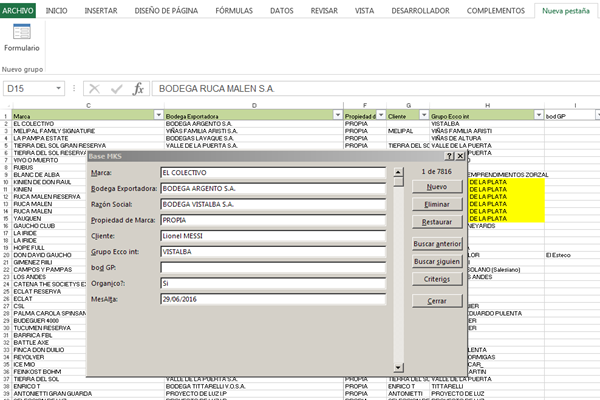Close the form with Cerrar button

pyautogui.click(x=436, y=300)
